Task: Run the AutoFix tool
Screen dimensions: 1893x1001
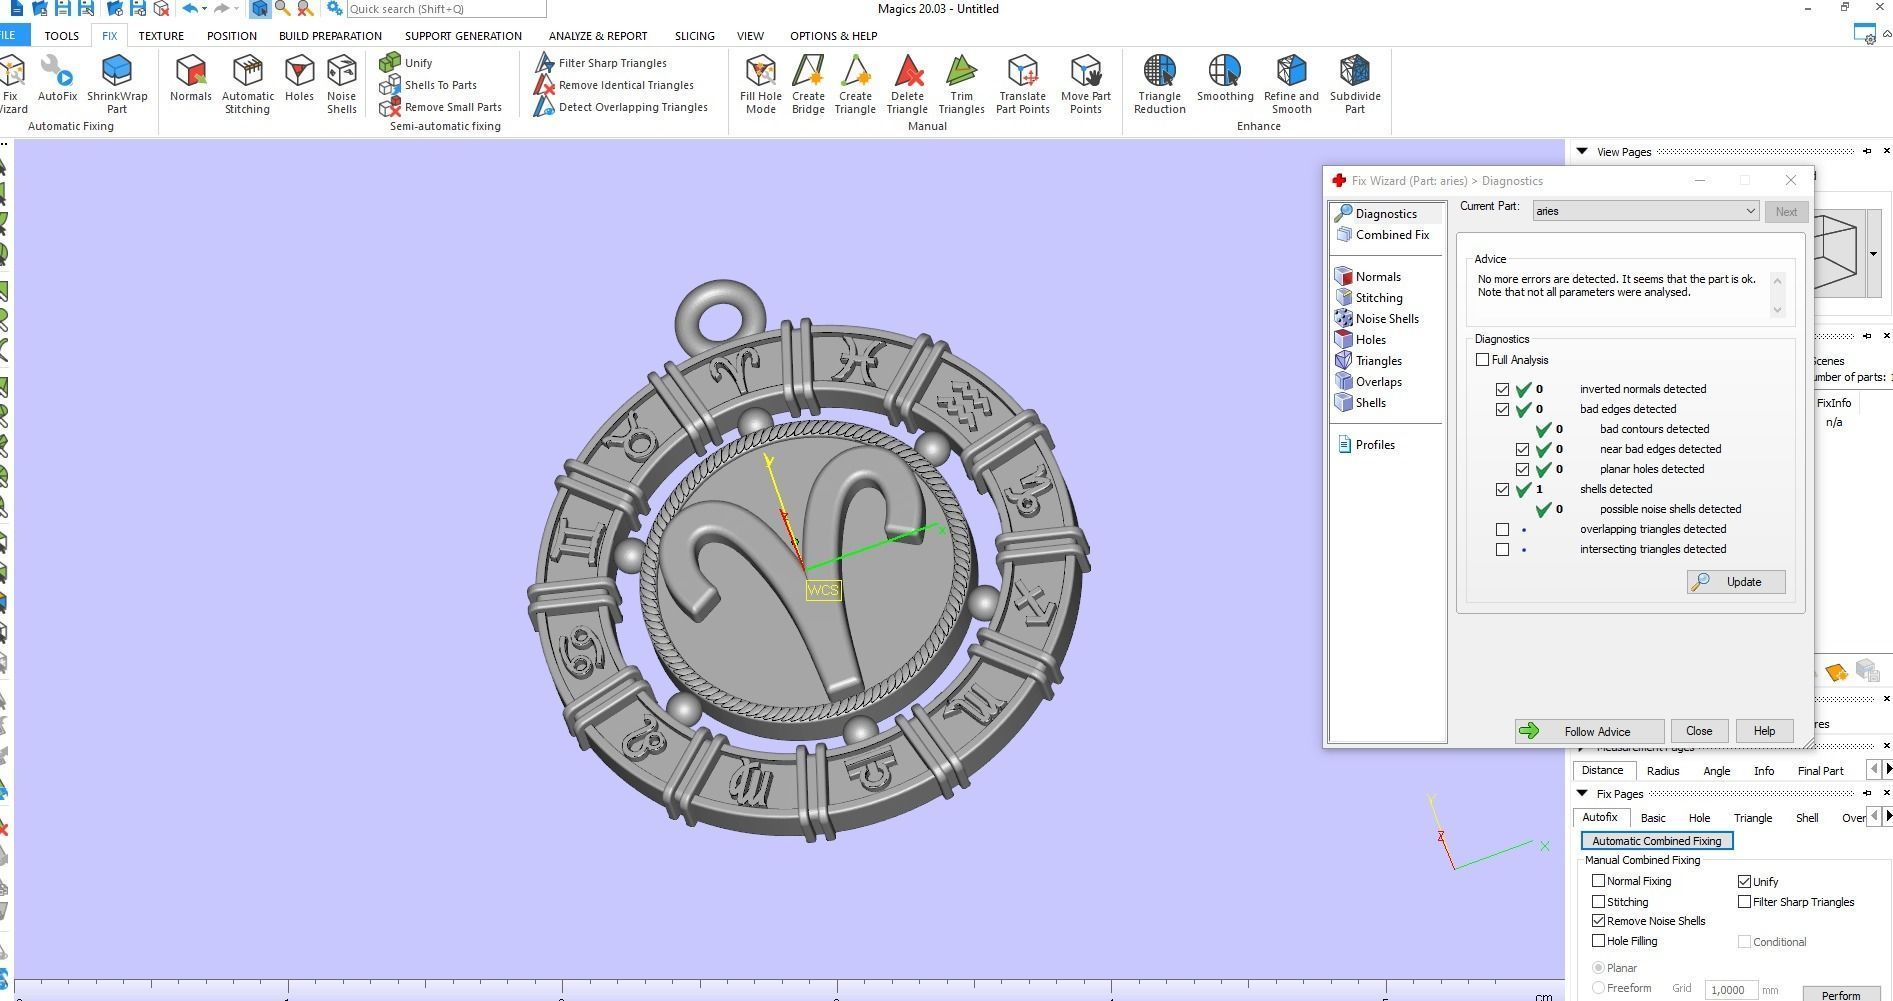Action: [57, 79]
